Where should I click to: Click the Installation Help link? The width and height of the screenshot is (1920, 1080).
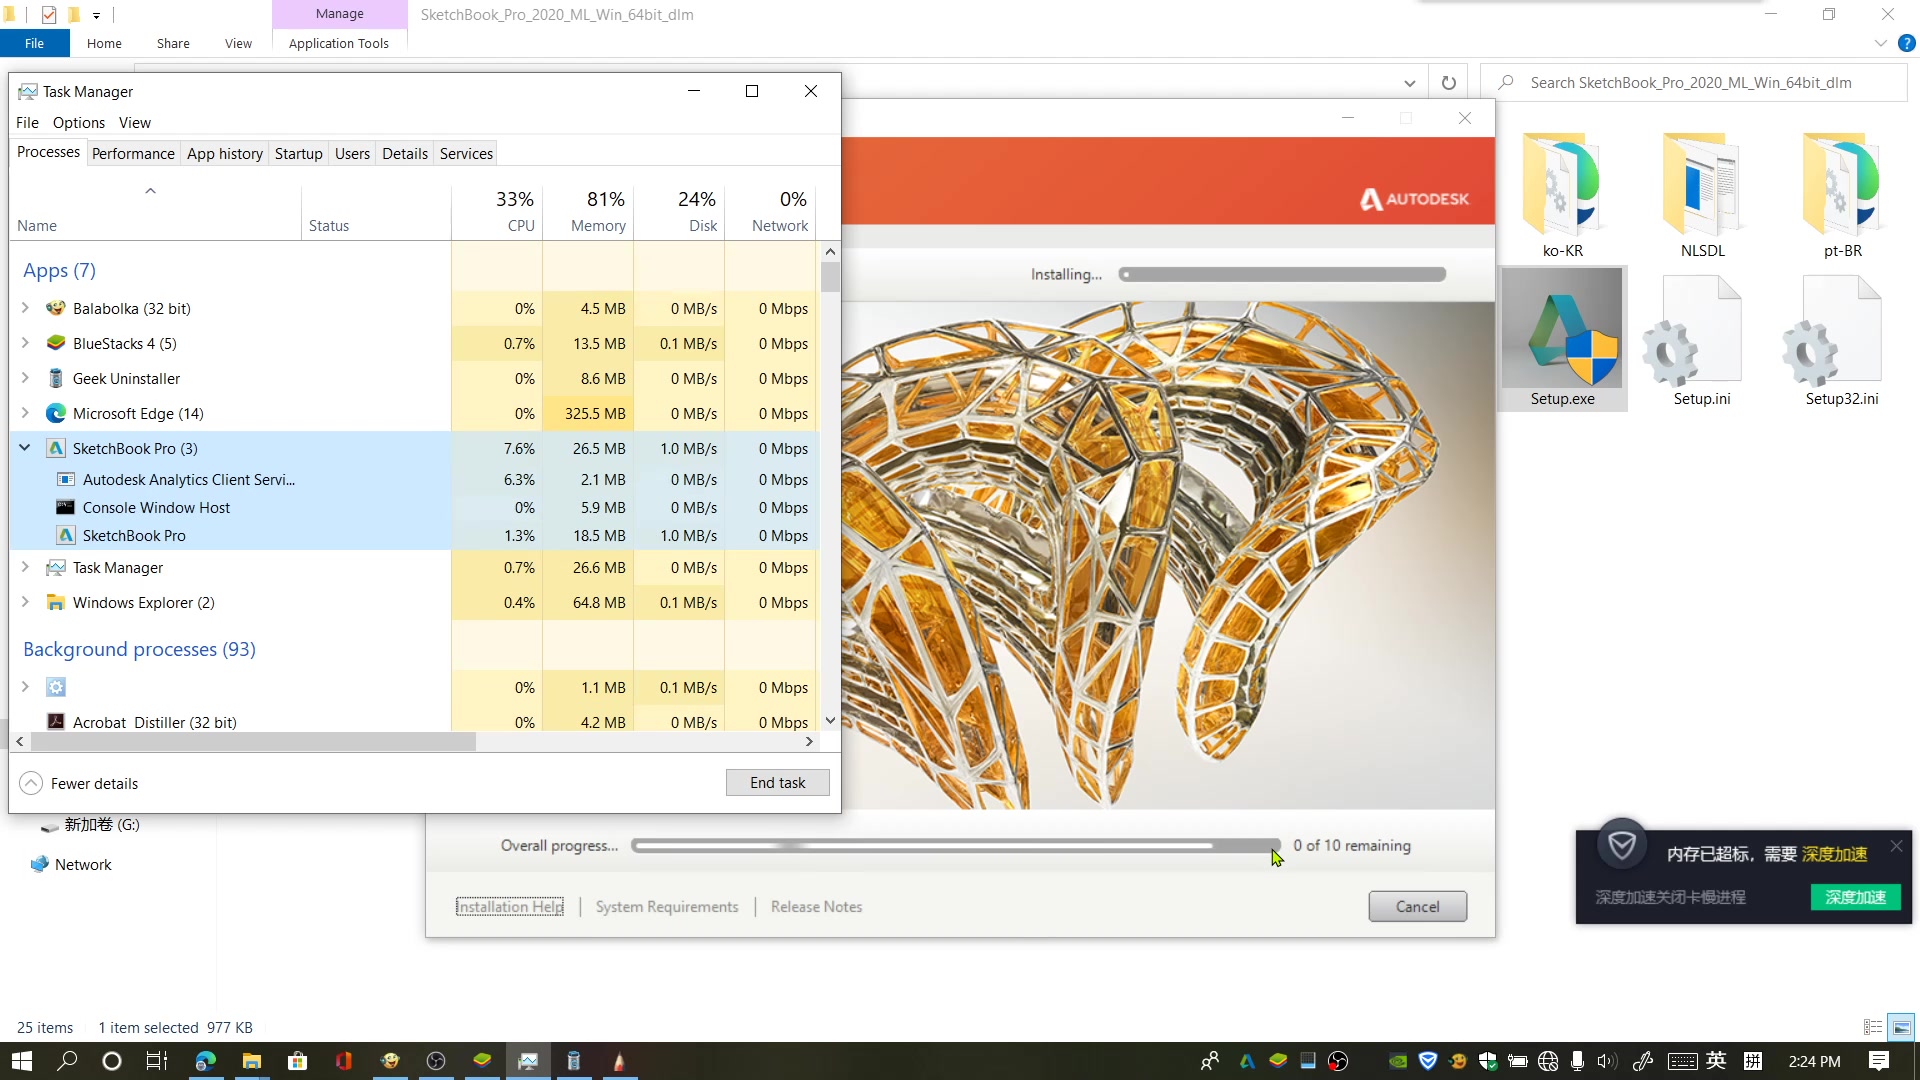pos(510,907)
